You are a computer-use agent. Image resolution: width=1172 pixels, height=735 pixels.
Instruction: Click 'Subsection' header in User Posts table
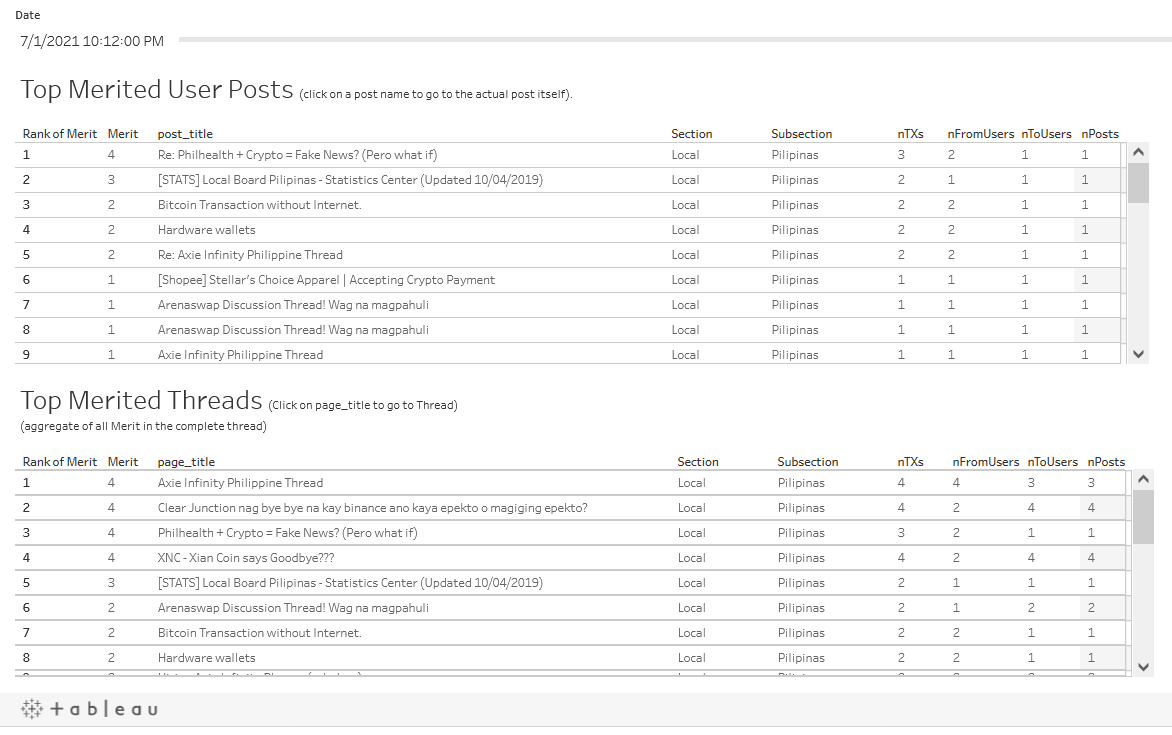[x=801, y=134]
